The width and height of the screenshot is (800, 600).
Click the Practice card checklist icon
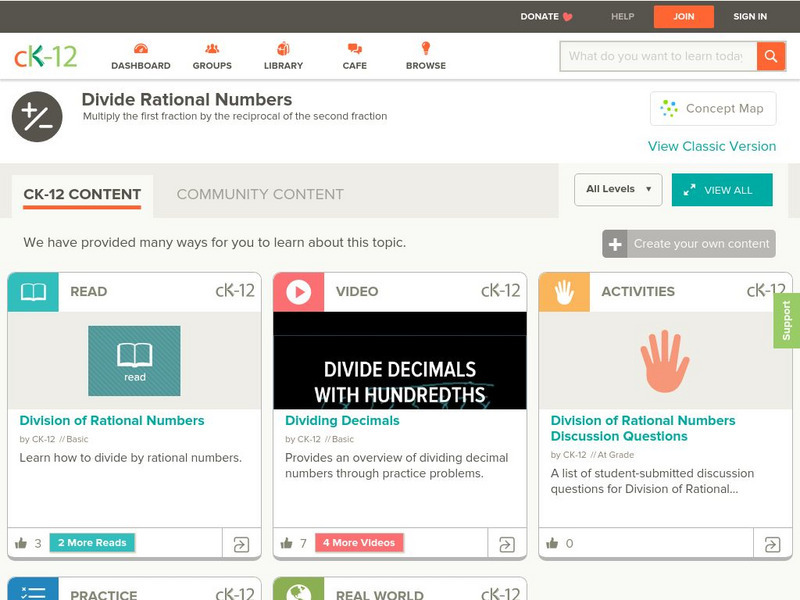33,589
